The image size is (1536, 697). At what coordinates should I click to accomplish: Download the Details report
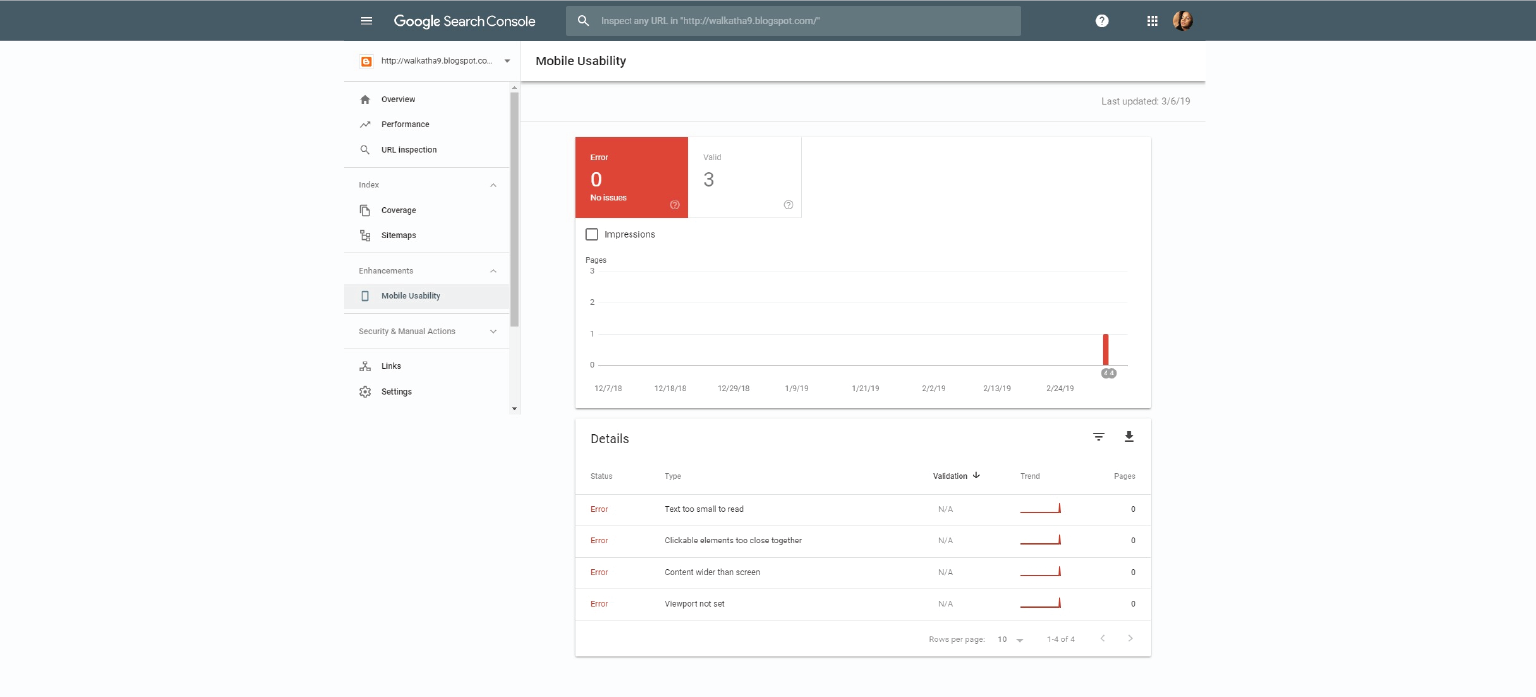click(x=1129, y=437)
